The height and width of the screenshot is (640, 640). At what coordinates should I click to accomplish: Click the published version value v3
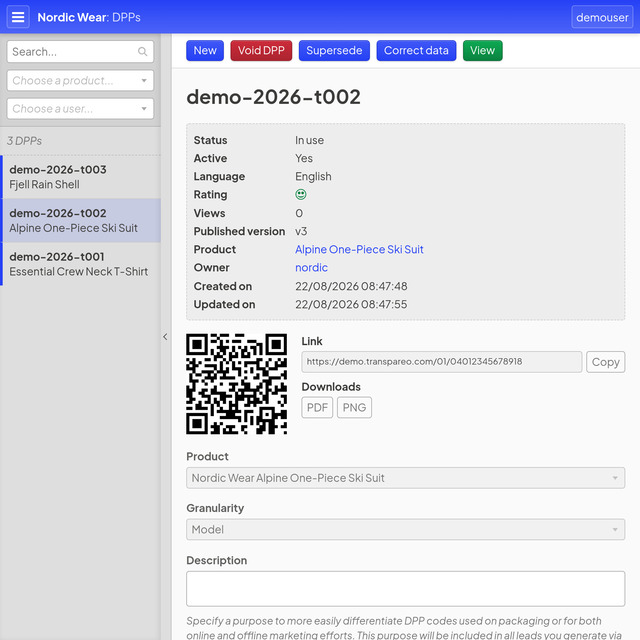pyautogui.click(x=301, y=231)
